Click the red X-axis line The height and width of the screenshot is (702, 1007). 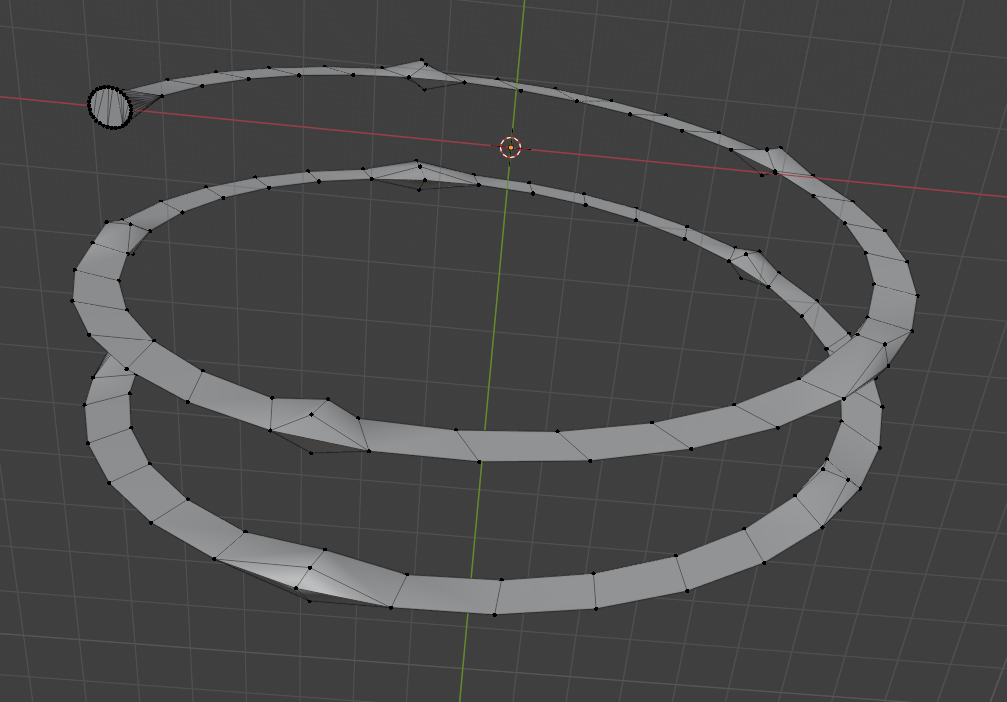pyautogui.click(x=300, y=122)
